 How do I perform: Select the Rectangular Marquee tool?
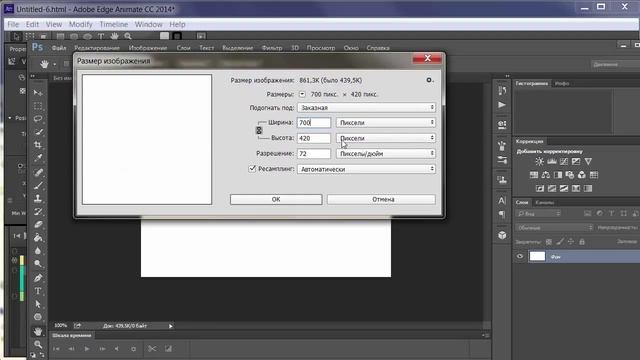click(38, 106)
